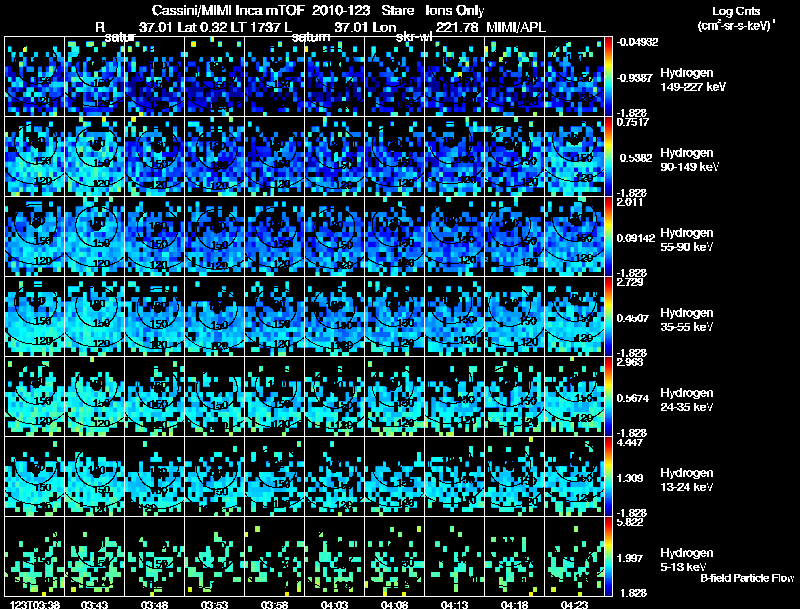
Task: Select the 'Lat 0.32' header value
Action: (203, 27)
